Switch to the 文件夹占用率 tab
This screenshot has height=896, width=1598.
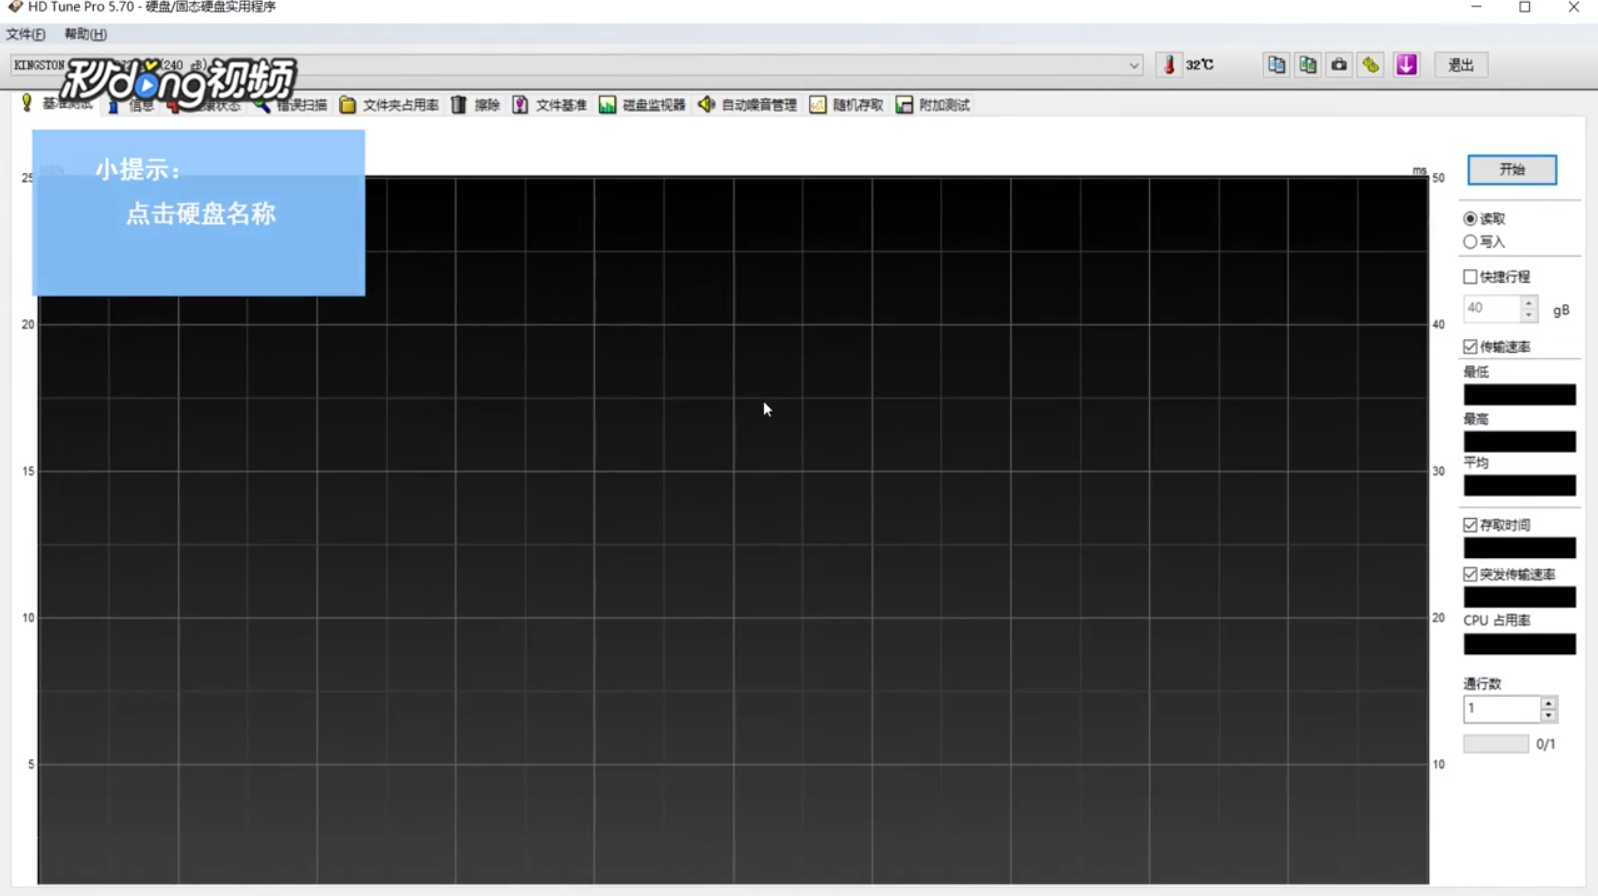(389, 105)
